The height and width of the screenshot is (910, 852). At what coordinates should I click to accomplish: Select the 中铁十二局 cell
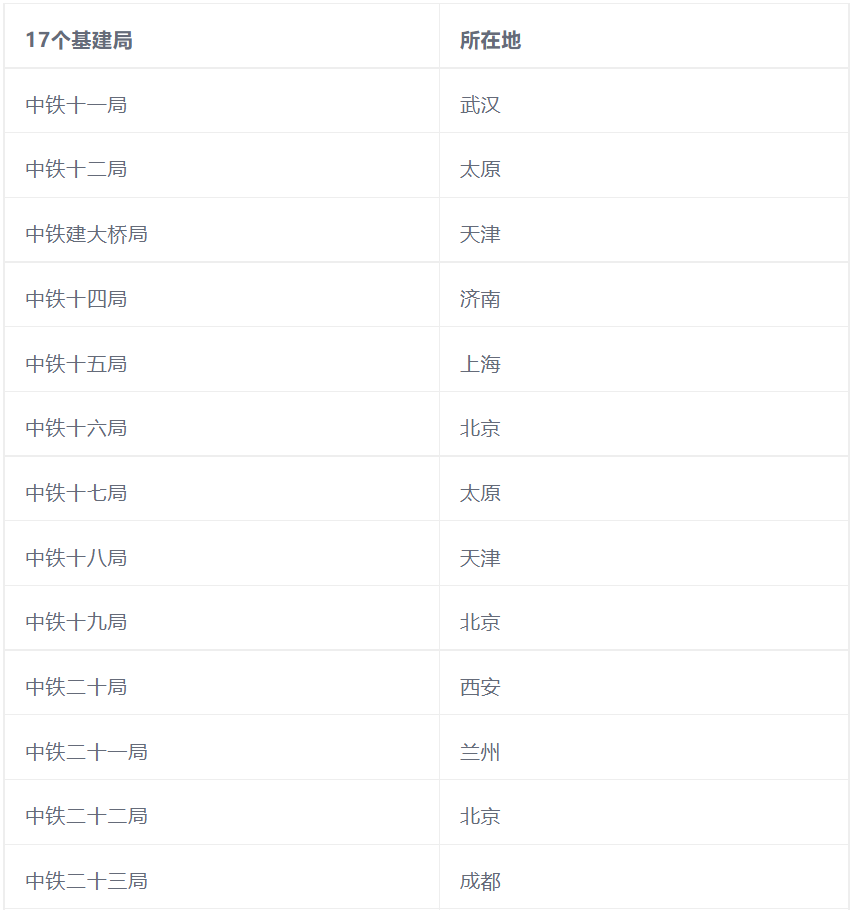coord(76,169)
